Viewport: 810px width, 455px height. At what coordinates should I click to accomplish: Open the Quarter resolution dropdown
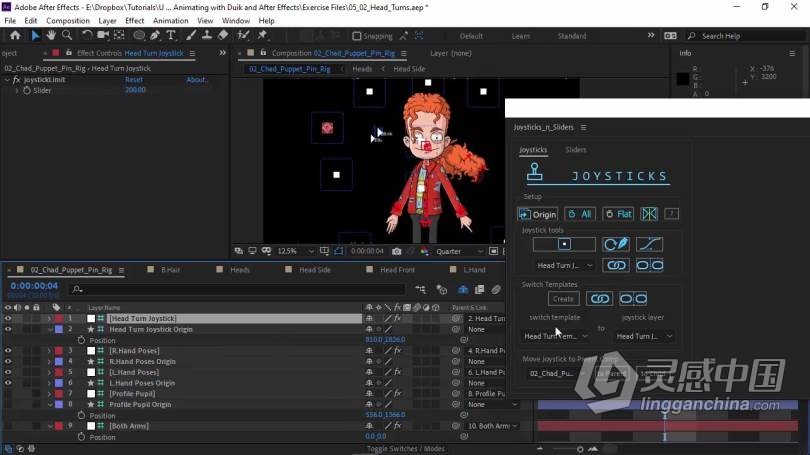pyautogui.click(x=459, y=252)
